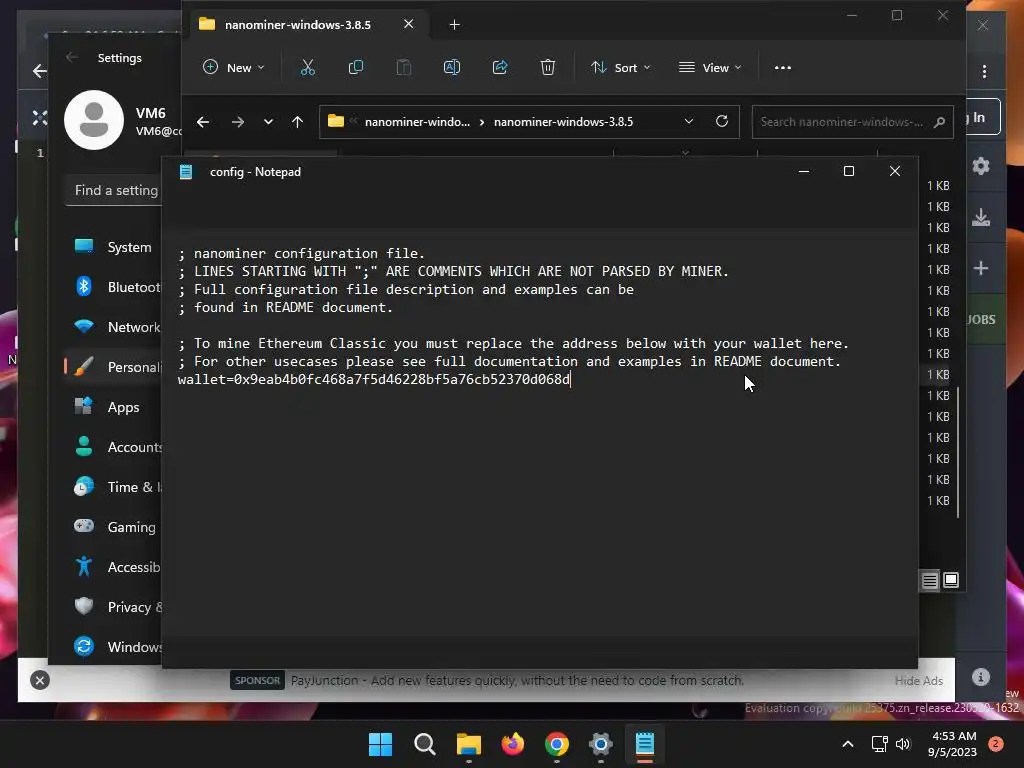Open the three-dot menu in background browser

click(x=984, y=71)
